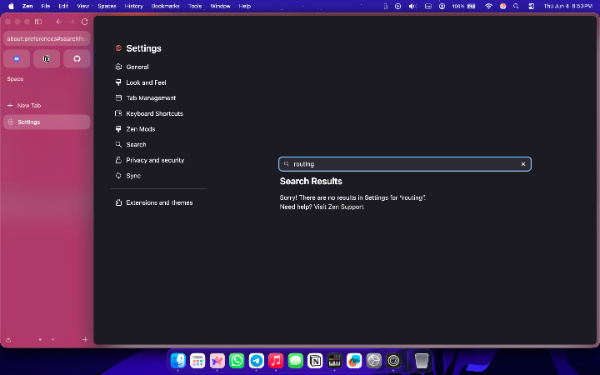Image resolution: width=600 pixels, height=375 pixels.
Task: Open the Zen application menu
Action: (x=28, y=6)
